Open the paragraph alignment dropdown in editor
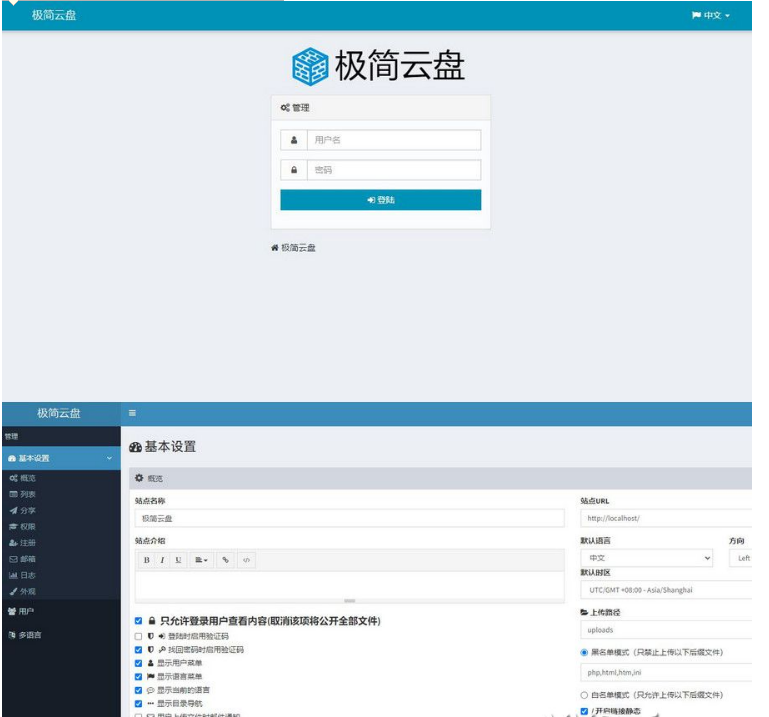 201,560
